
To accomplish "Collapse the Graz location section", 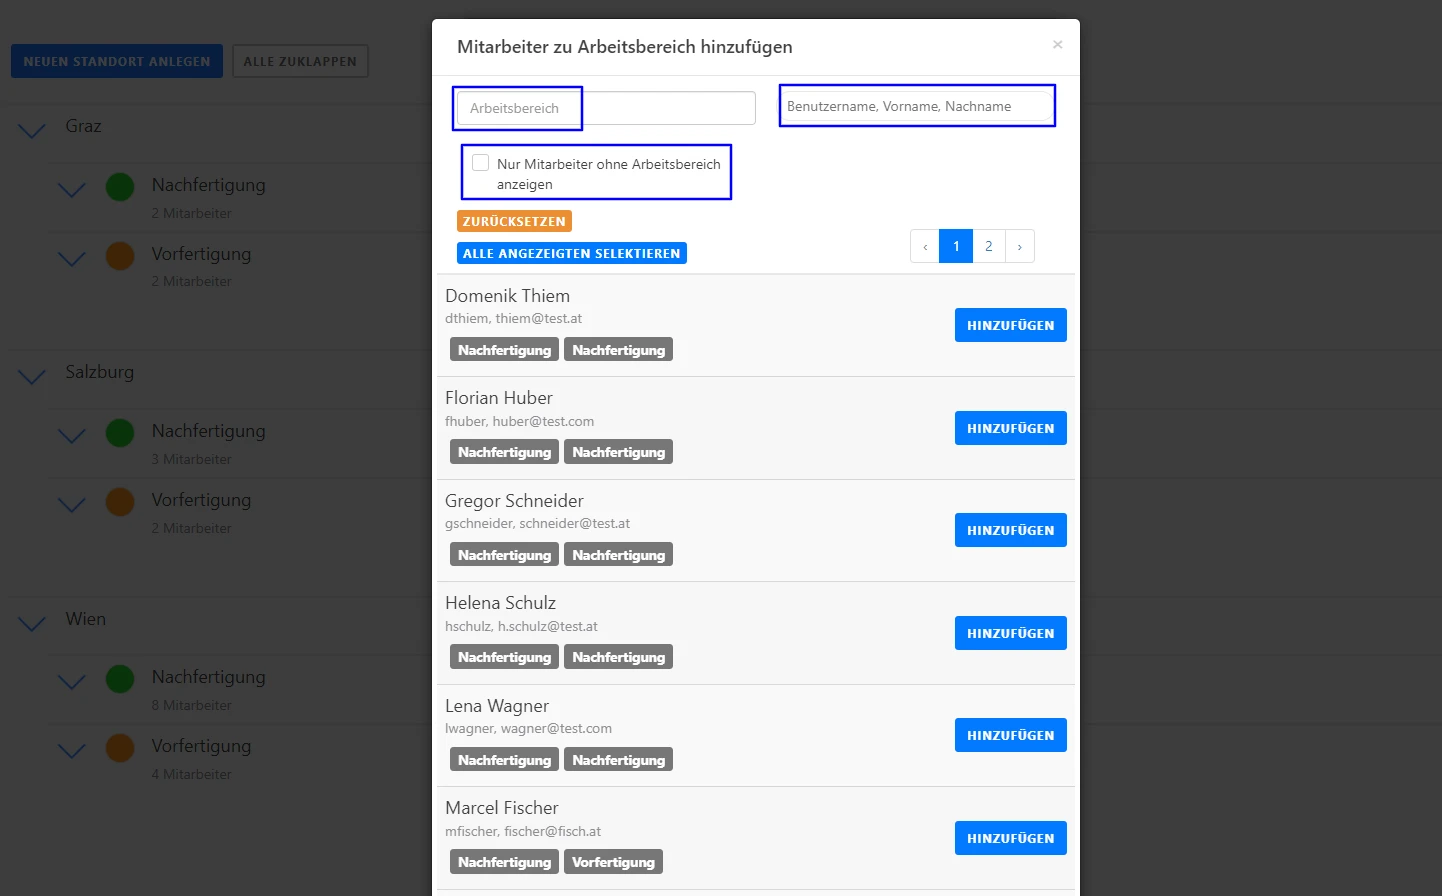I will pos(32,130).
